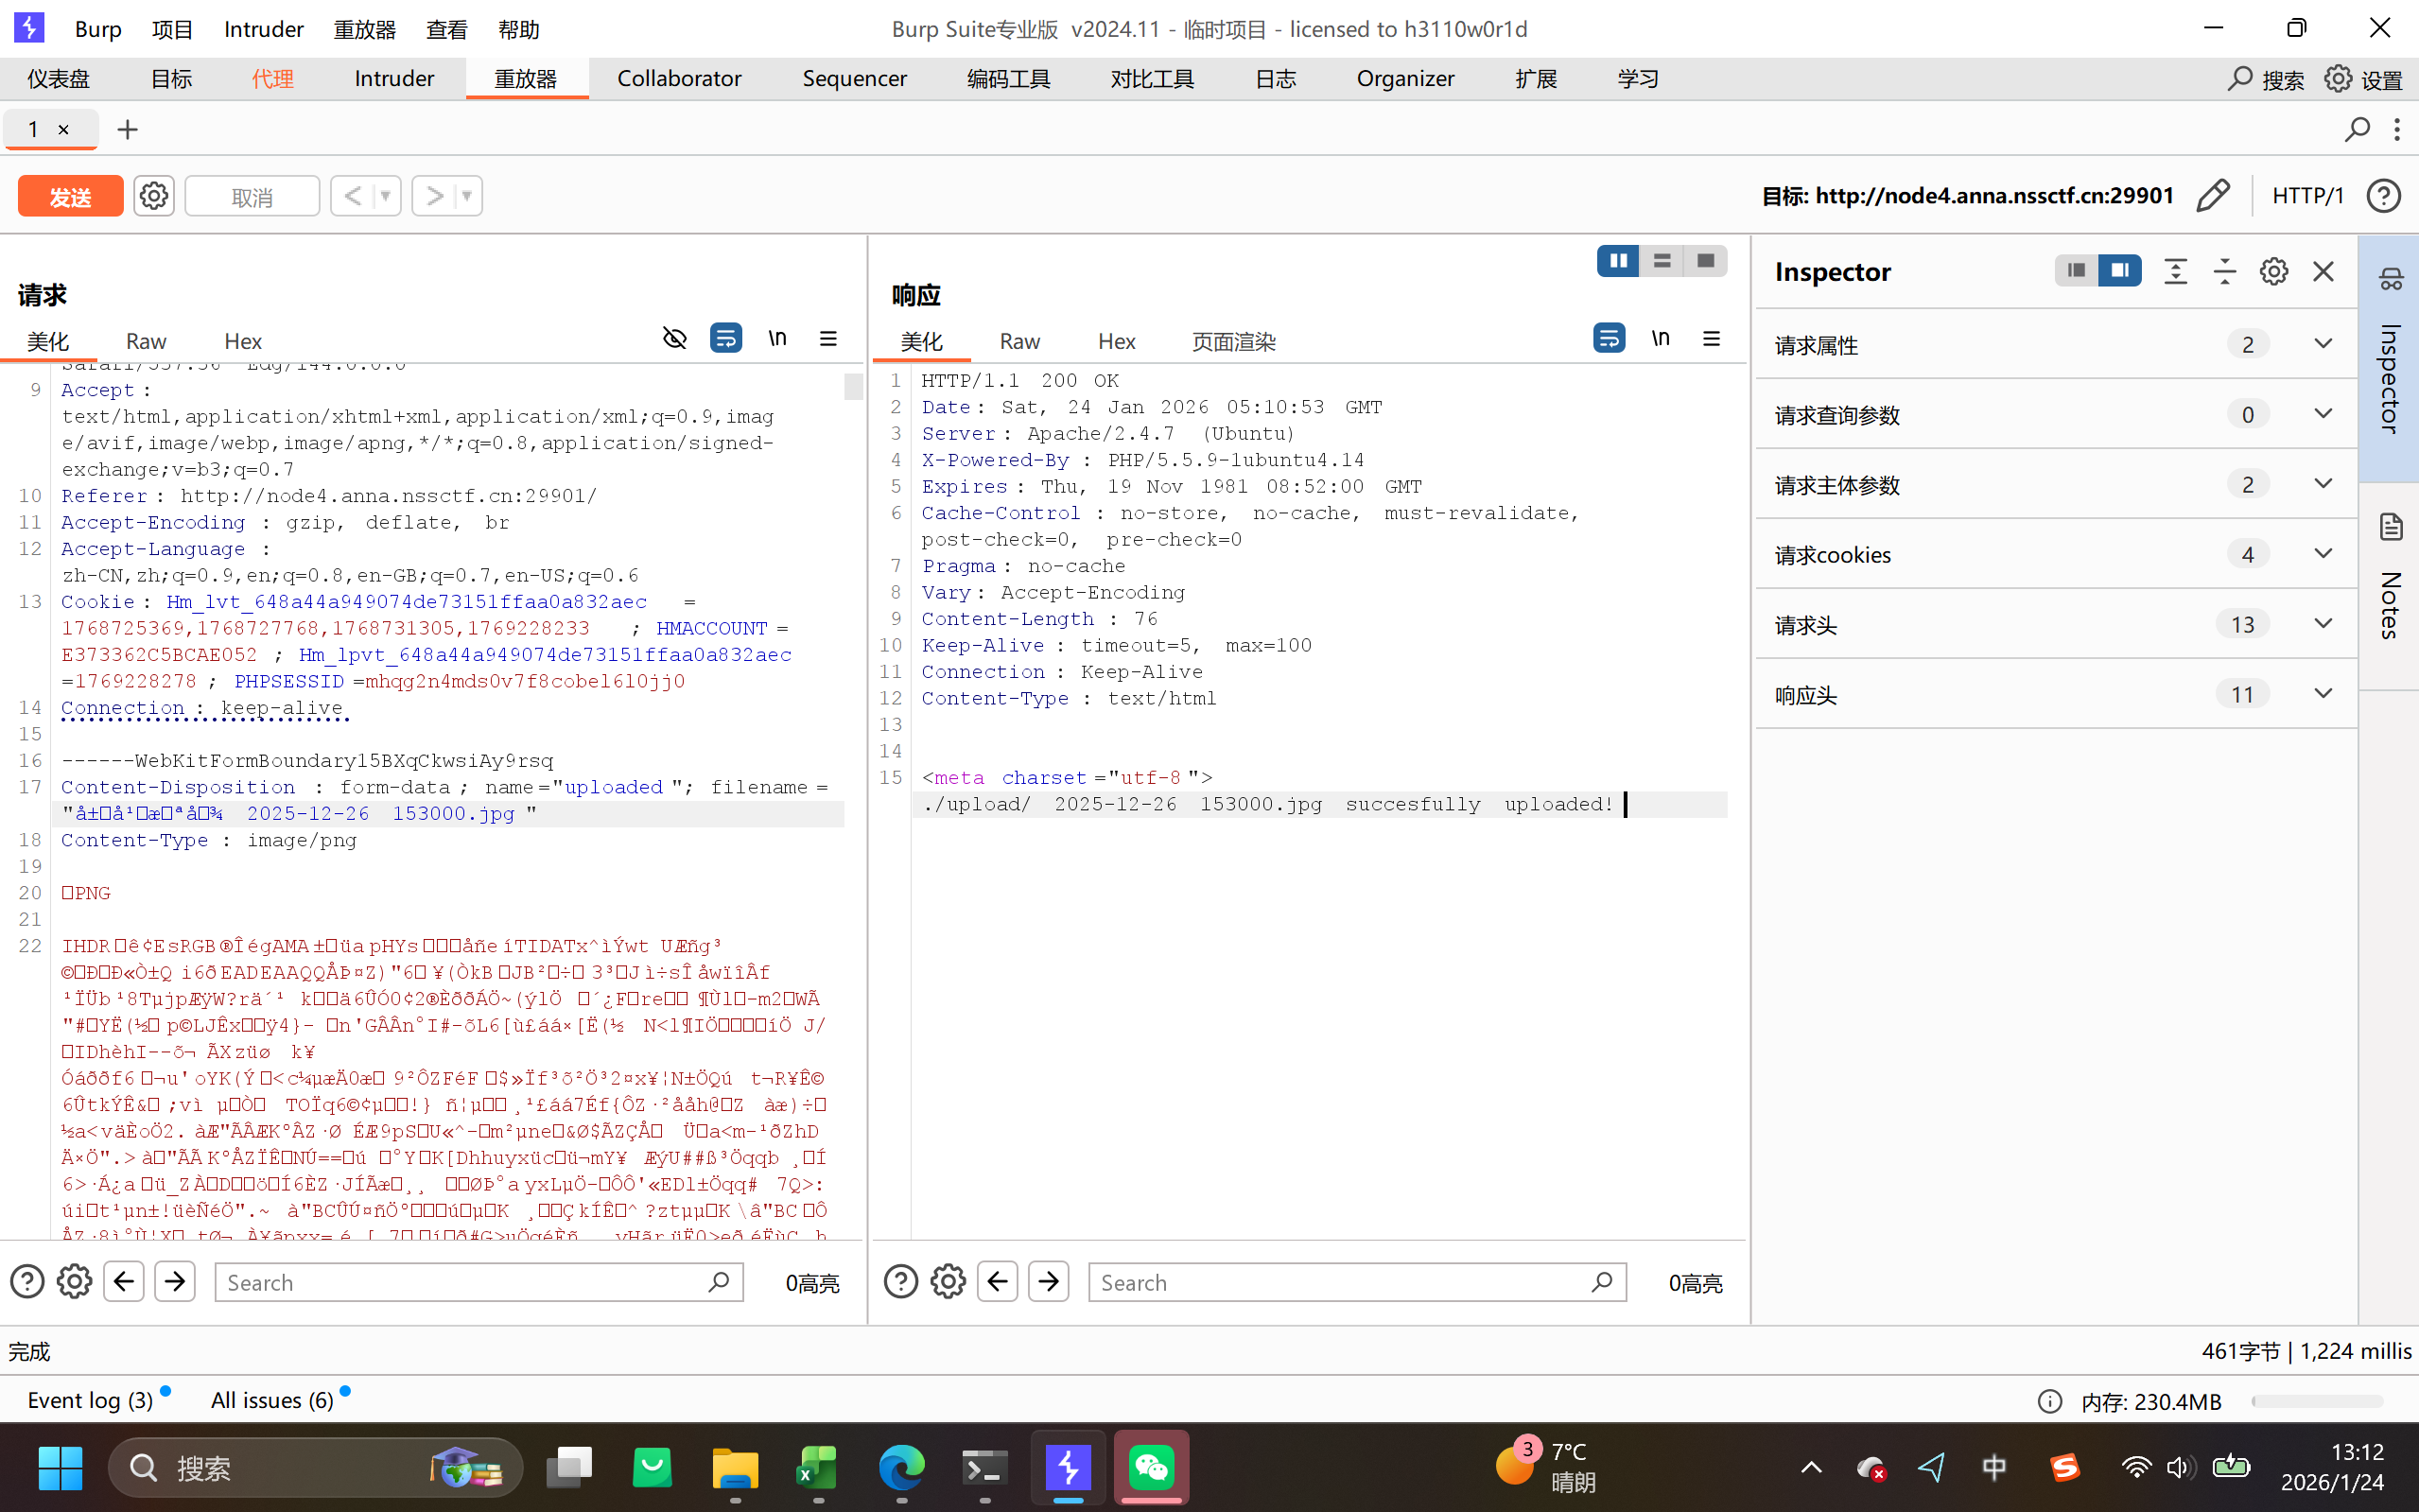Click the response Search input field
Image resolution: width=2419 pixels, height=1512 pixels.
tap(1340, 1282)
